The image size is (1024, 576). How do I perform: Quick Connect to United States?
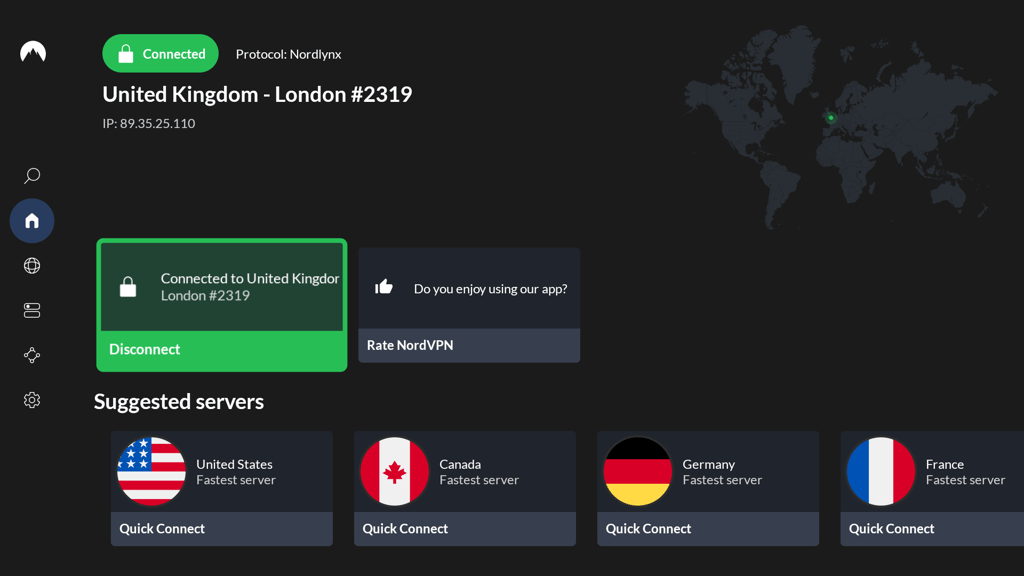pos(222,528)
